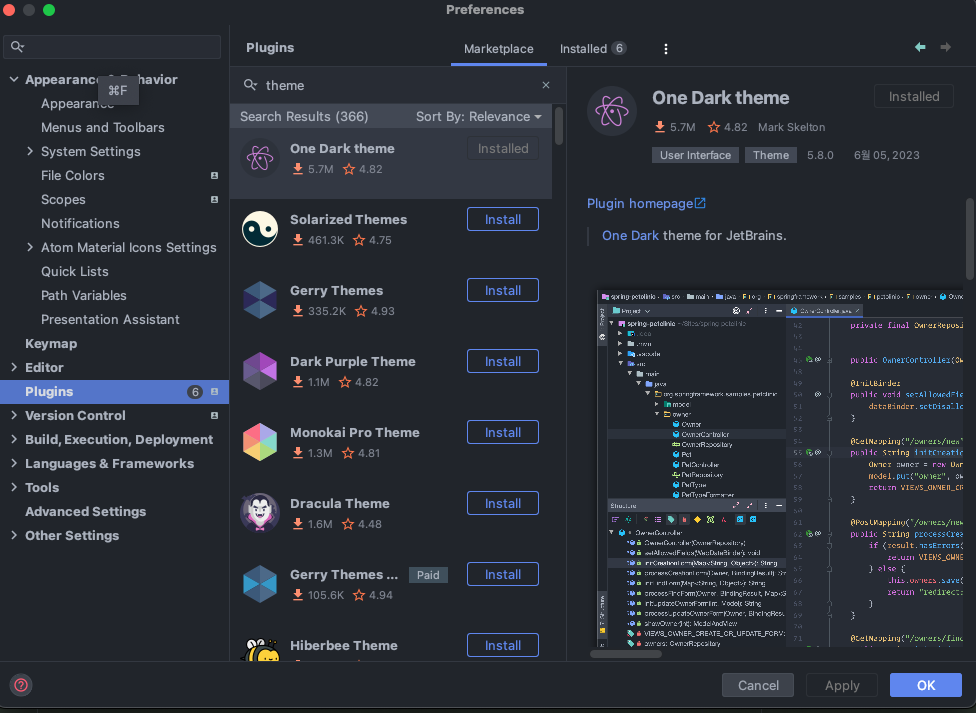Viewport: 976px width, 713px height.
Task: Install Solarized Themes
Action: pyautogui.click(x=503, y=219)
